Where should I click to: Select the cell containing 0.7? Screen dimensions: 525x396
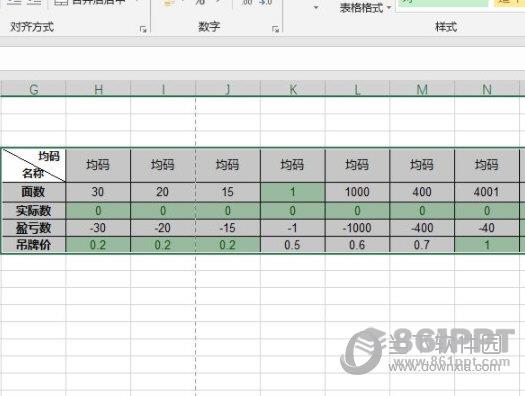(x=422, y=245)
